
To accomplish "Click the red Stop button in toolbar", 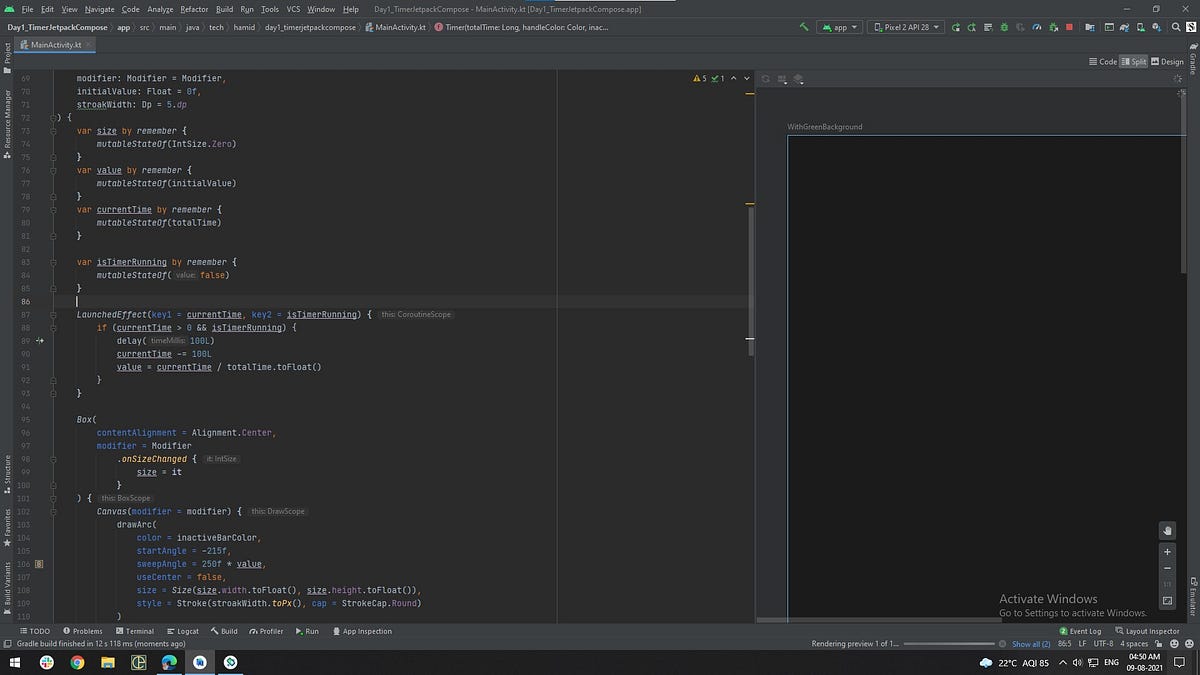I will click(x=1069, y=27).
